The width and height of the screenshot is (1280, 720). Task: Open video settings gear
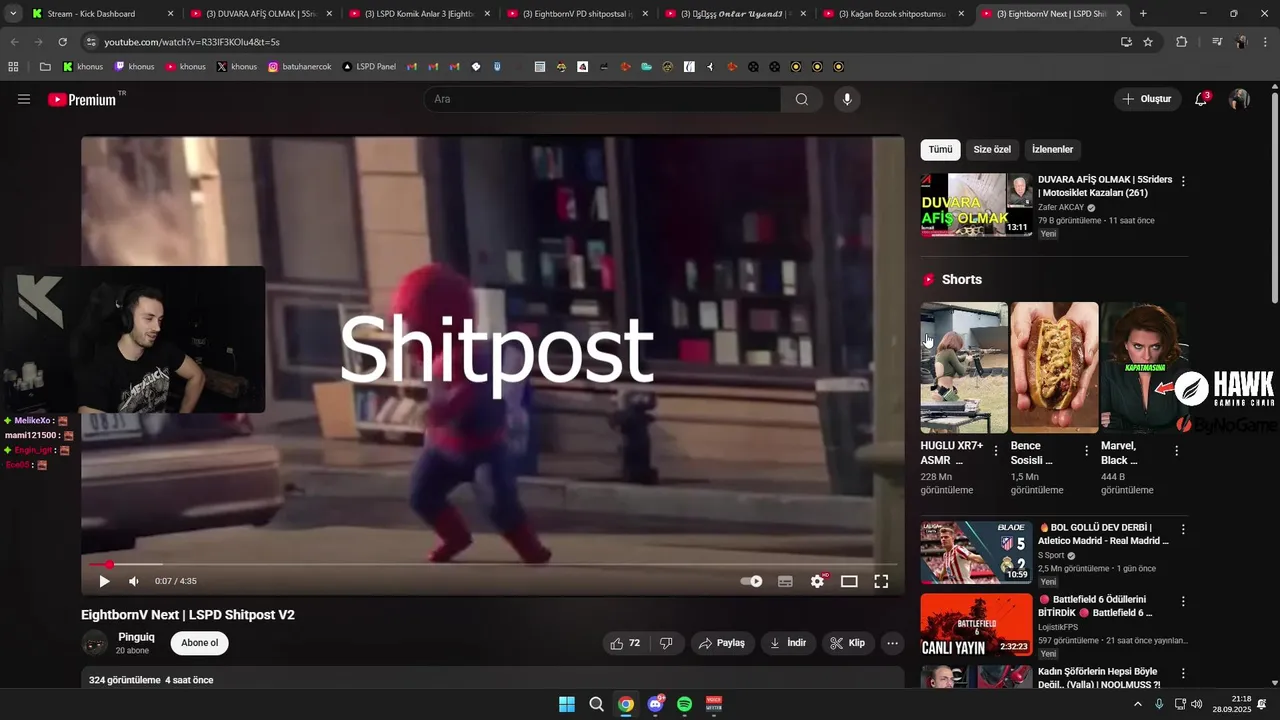tap(818, 581)
